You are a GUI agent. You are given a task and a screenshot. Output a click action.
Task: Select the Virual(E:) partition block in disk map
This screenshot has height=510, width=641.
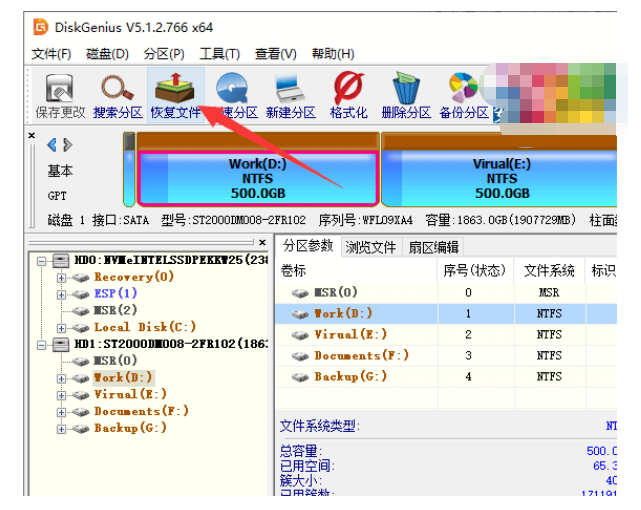point(500,178)
